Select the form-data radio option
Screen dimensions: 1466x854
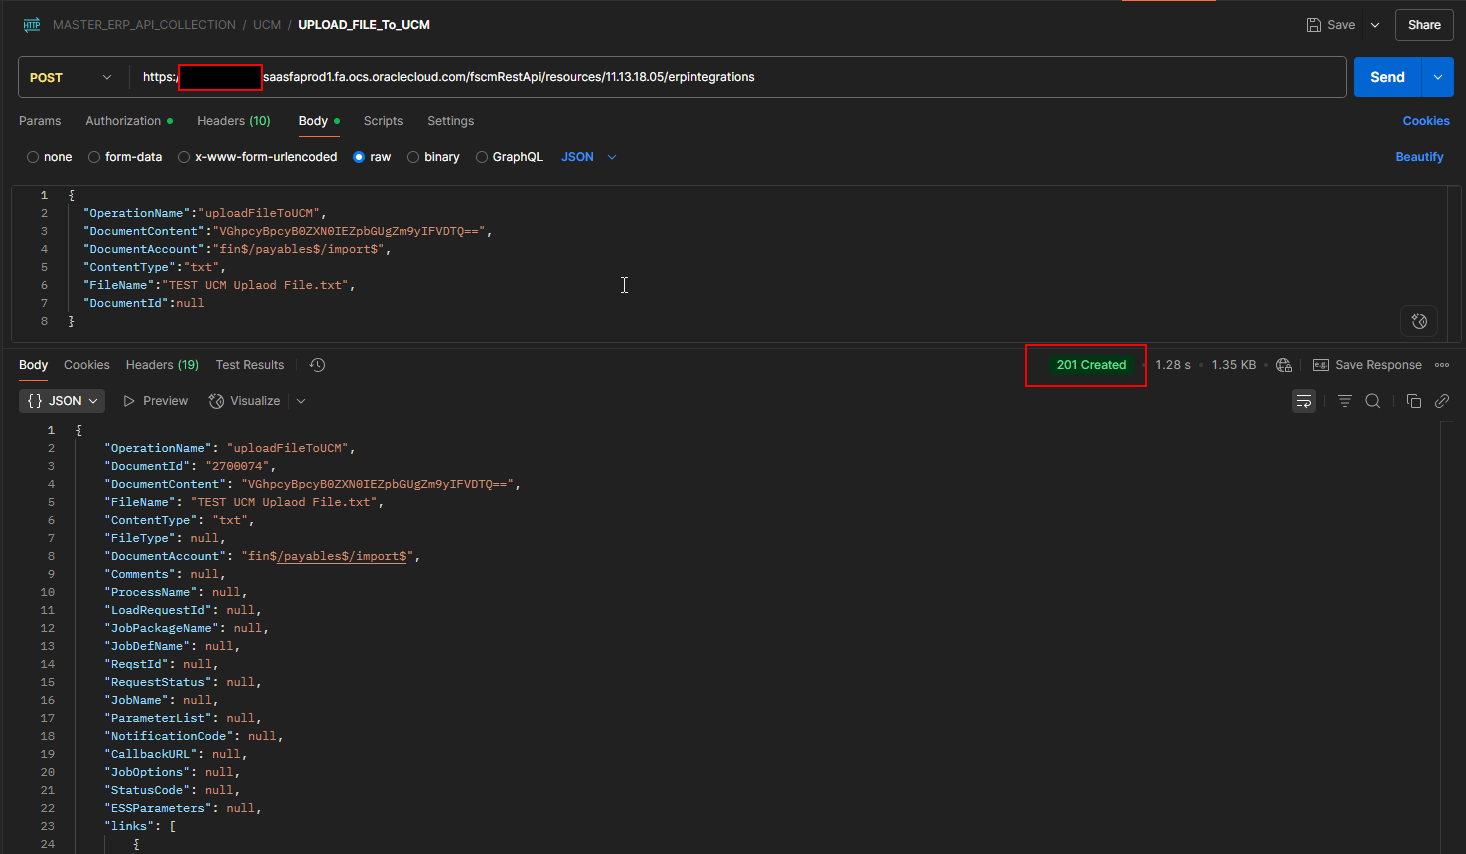point(94,157)
